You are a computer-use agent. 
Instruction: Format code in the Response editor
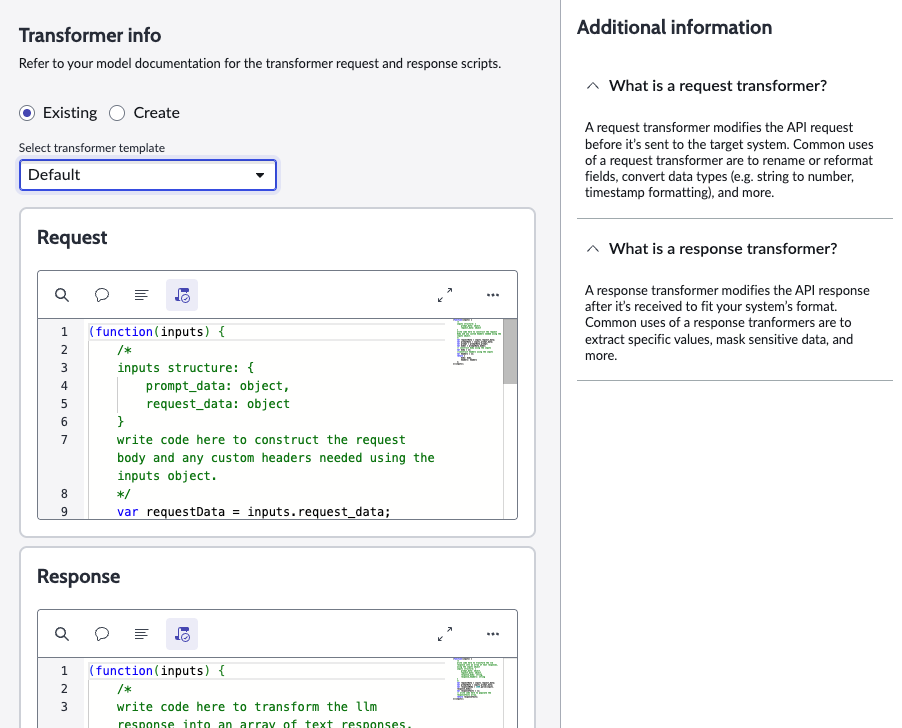click(x=142, y=634)
